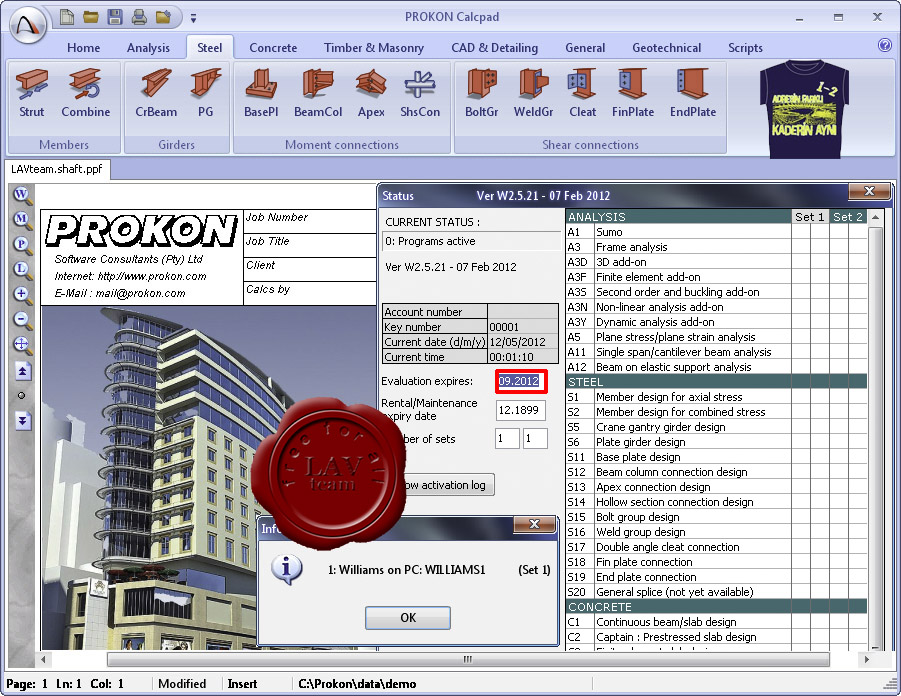Viewport: 901px width, 696px height.
Task: Click the 'Insert' status bar indicator
Action: [242, 684]
